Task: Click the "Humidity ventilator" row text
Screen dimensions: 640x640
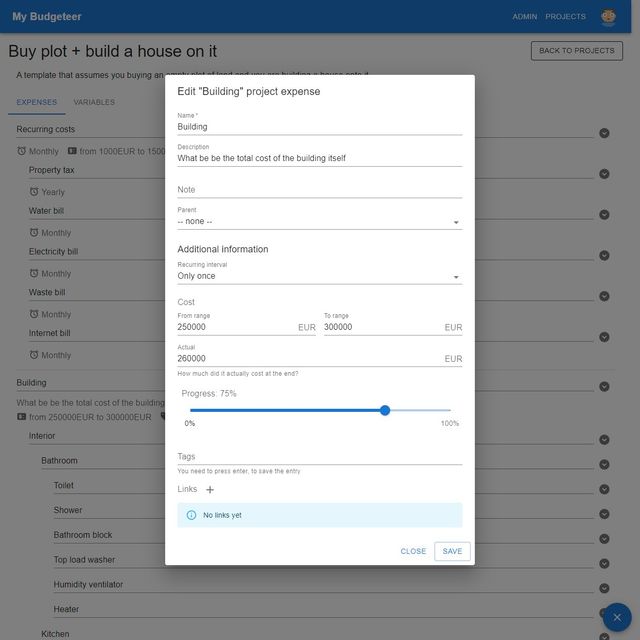Action: tap(88, 584)
